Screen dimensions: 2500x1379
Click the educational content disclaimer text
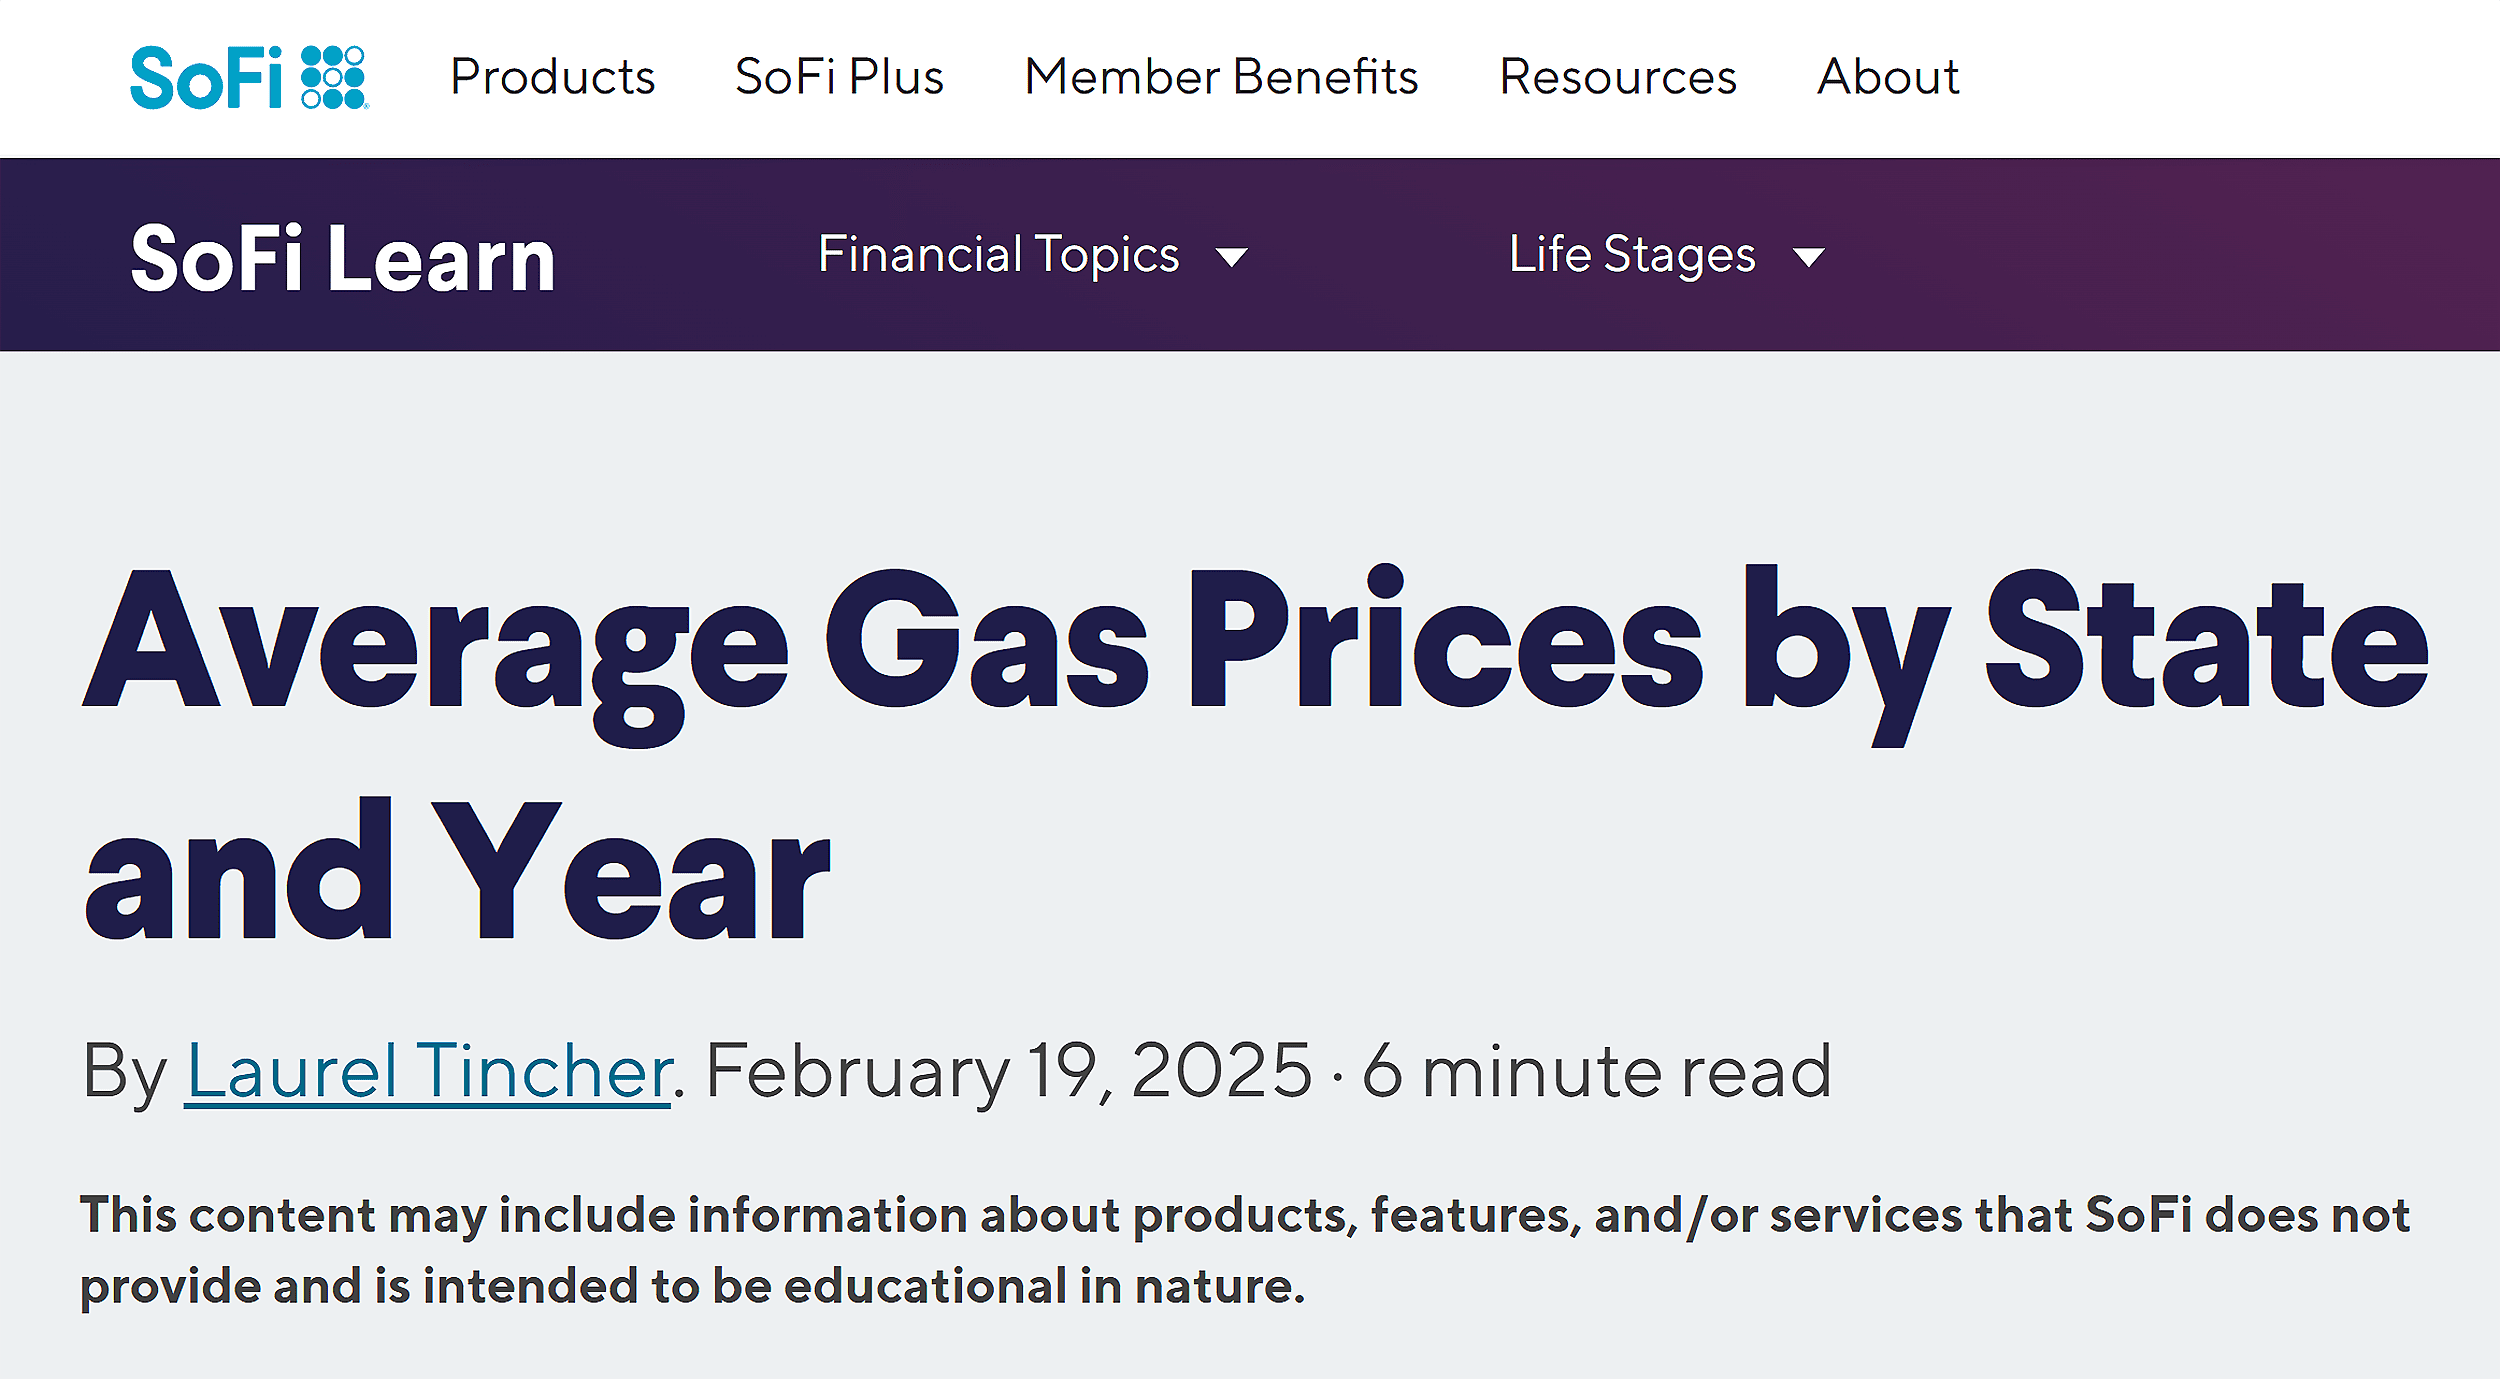click(x=1244, y=1250)
